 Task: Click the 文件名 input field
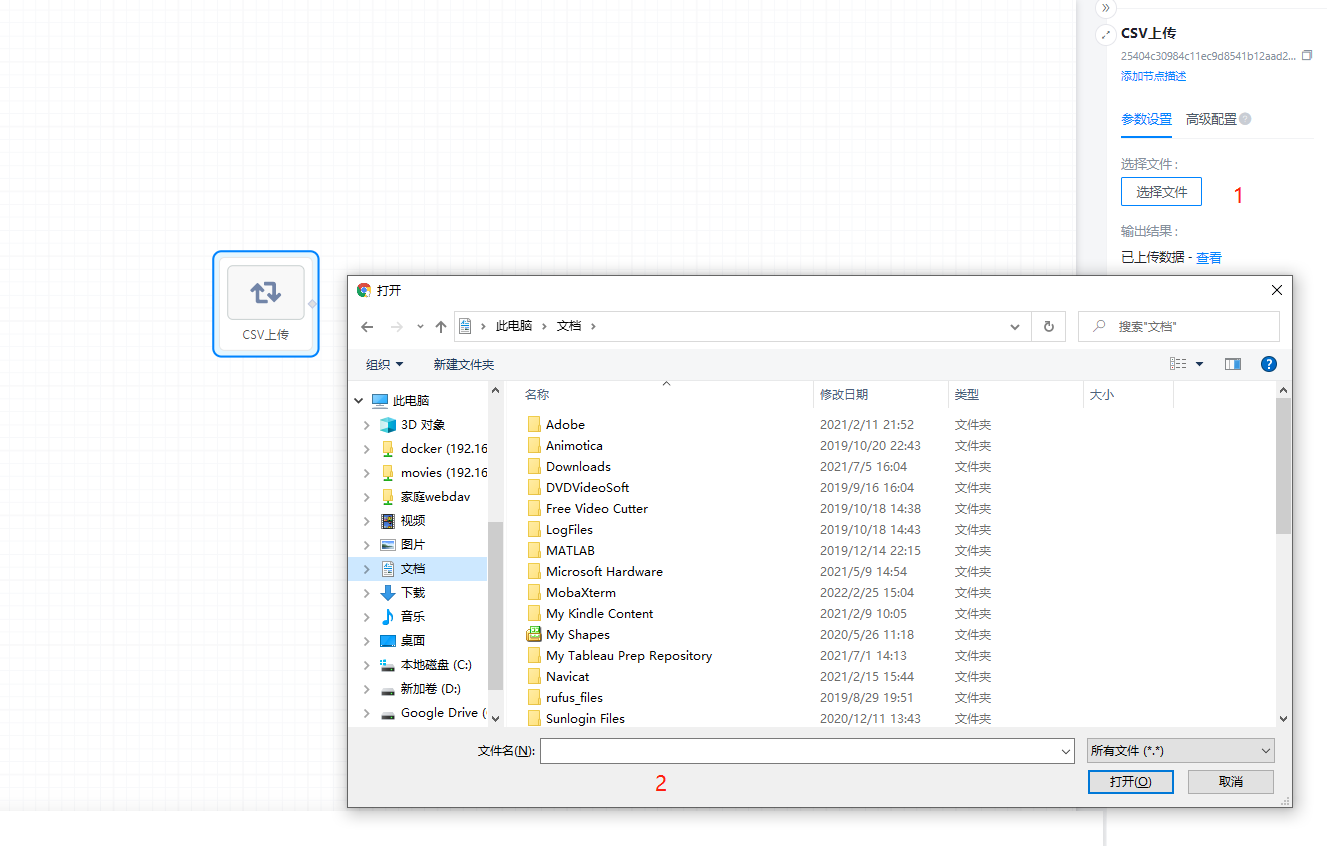[x=800, y=751]
